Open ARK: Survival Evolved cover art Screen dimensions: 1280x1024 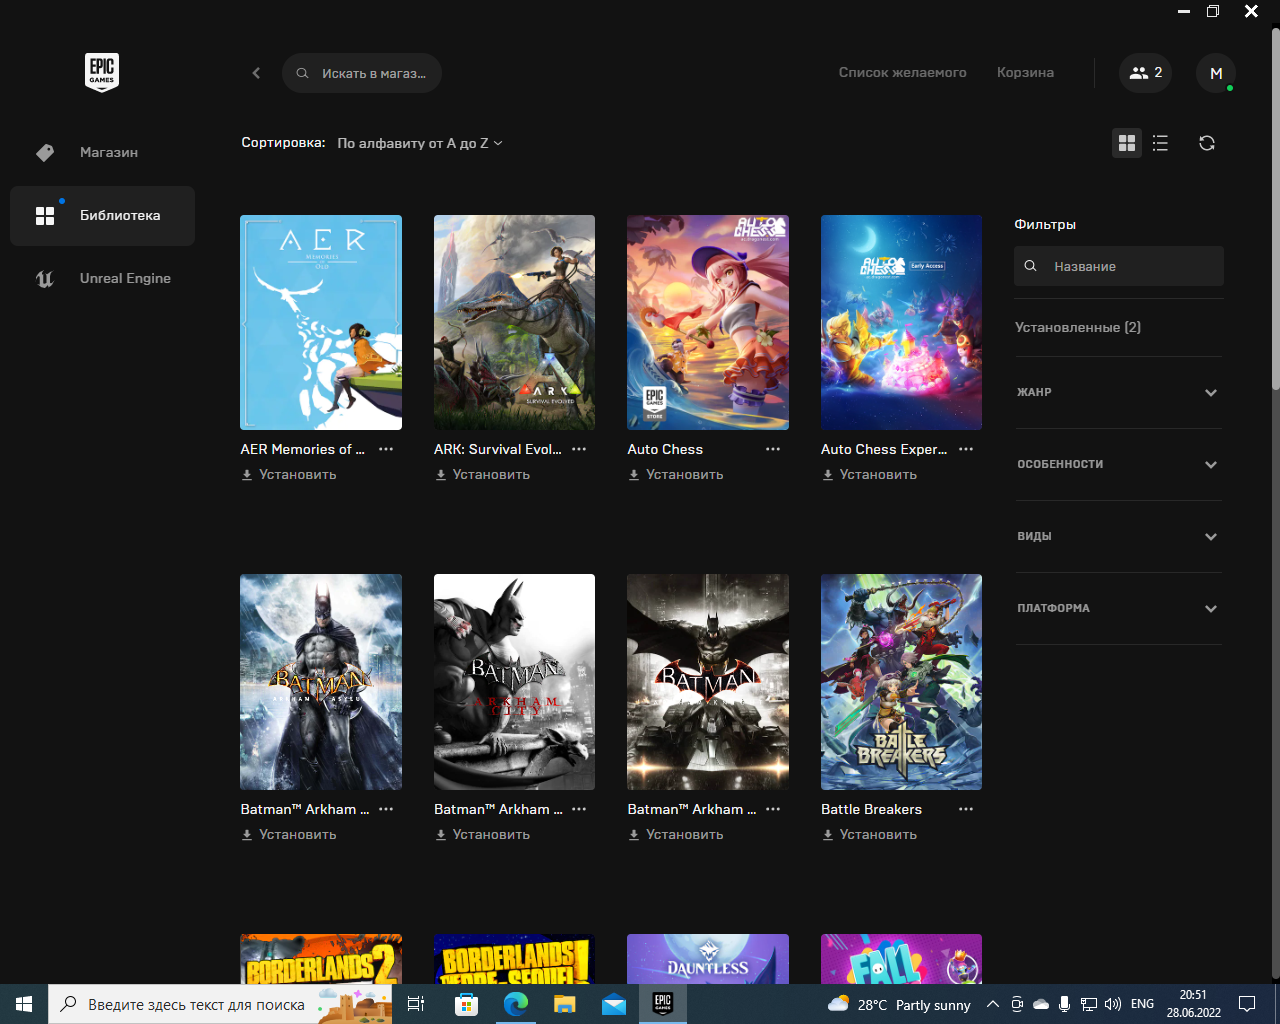point(514,323)
